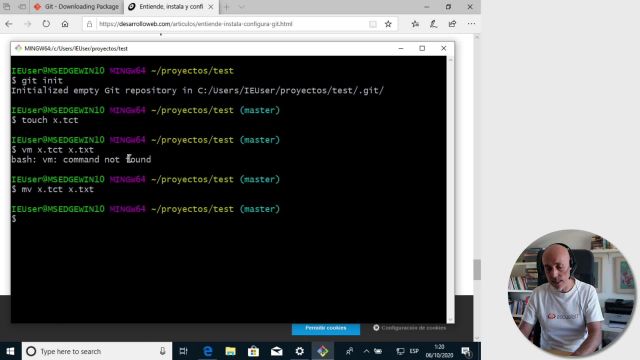
Task: Open Mail app from taskbar
Action: (276, 351)
